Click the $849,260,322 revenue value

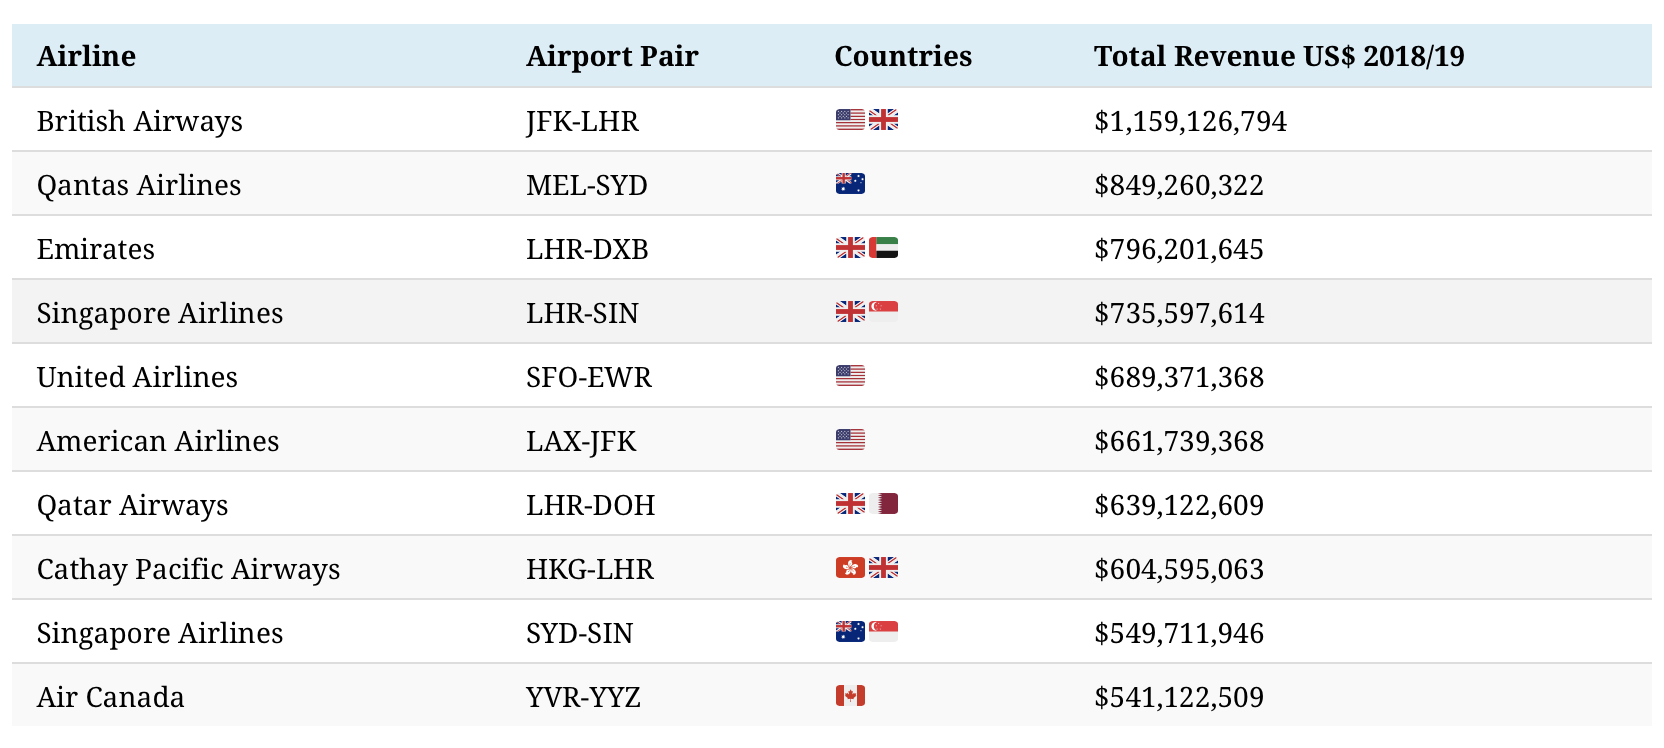pyautogui.click(x=1179, y=185)
